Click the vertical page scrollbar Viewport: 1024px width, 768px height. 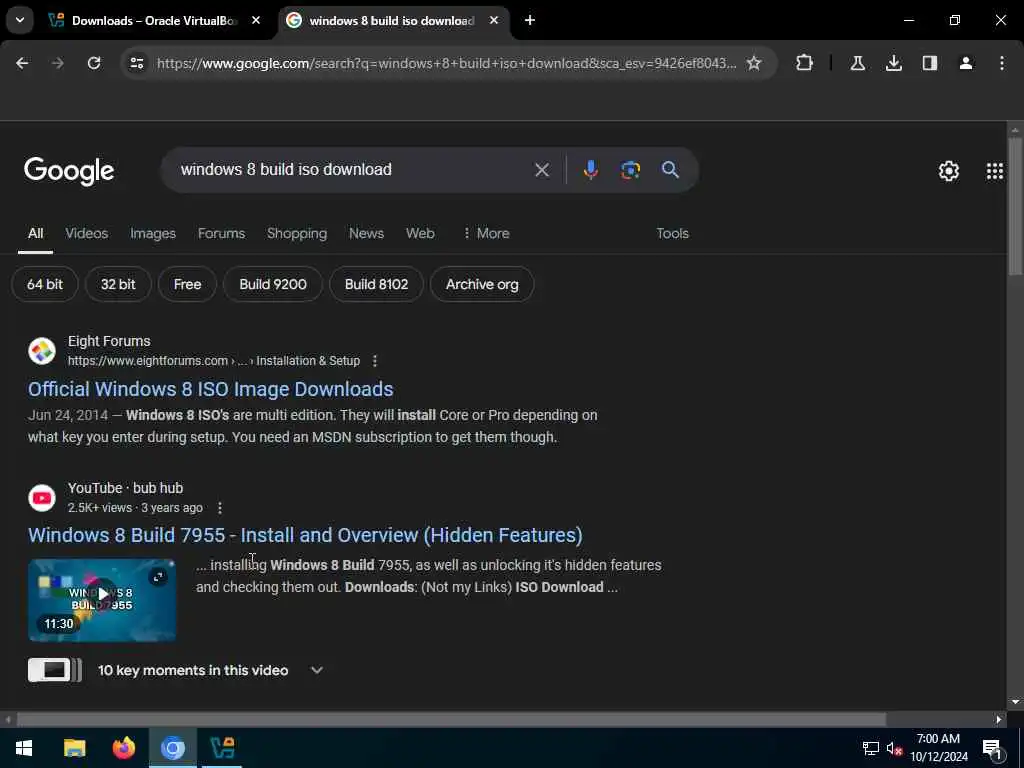(x=1015, y=206)
